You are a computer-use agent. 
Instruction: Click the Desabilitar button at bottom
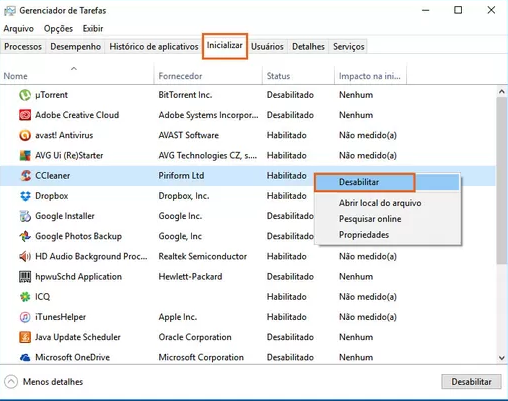click(x=471, y=382)
